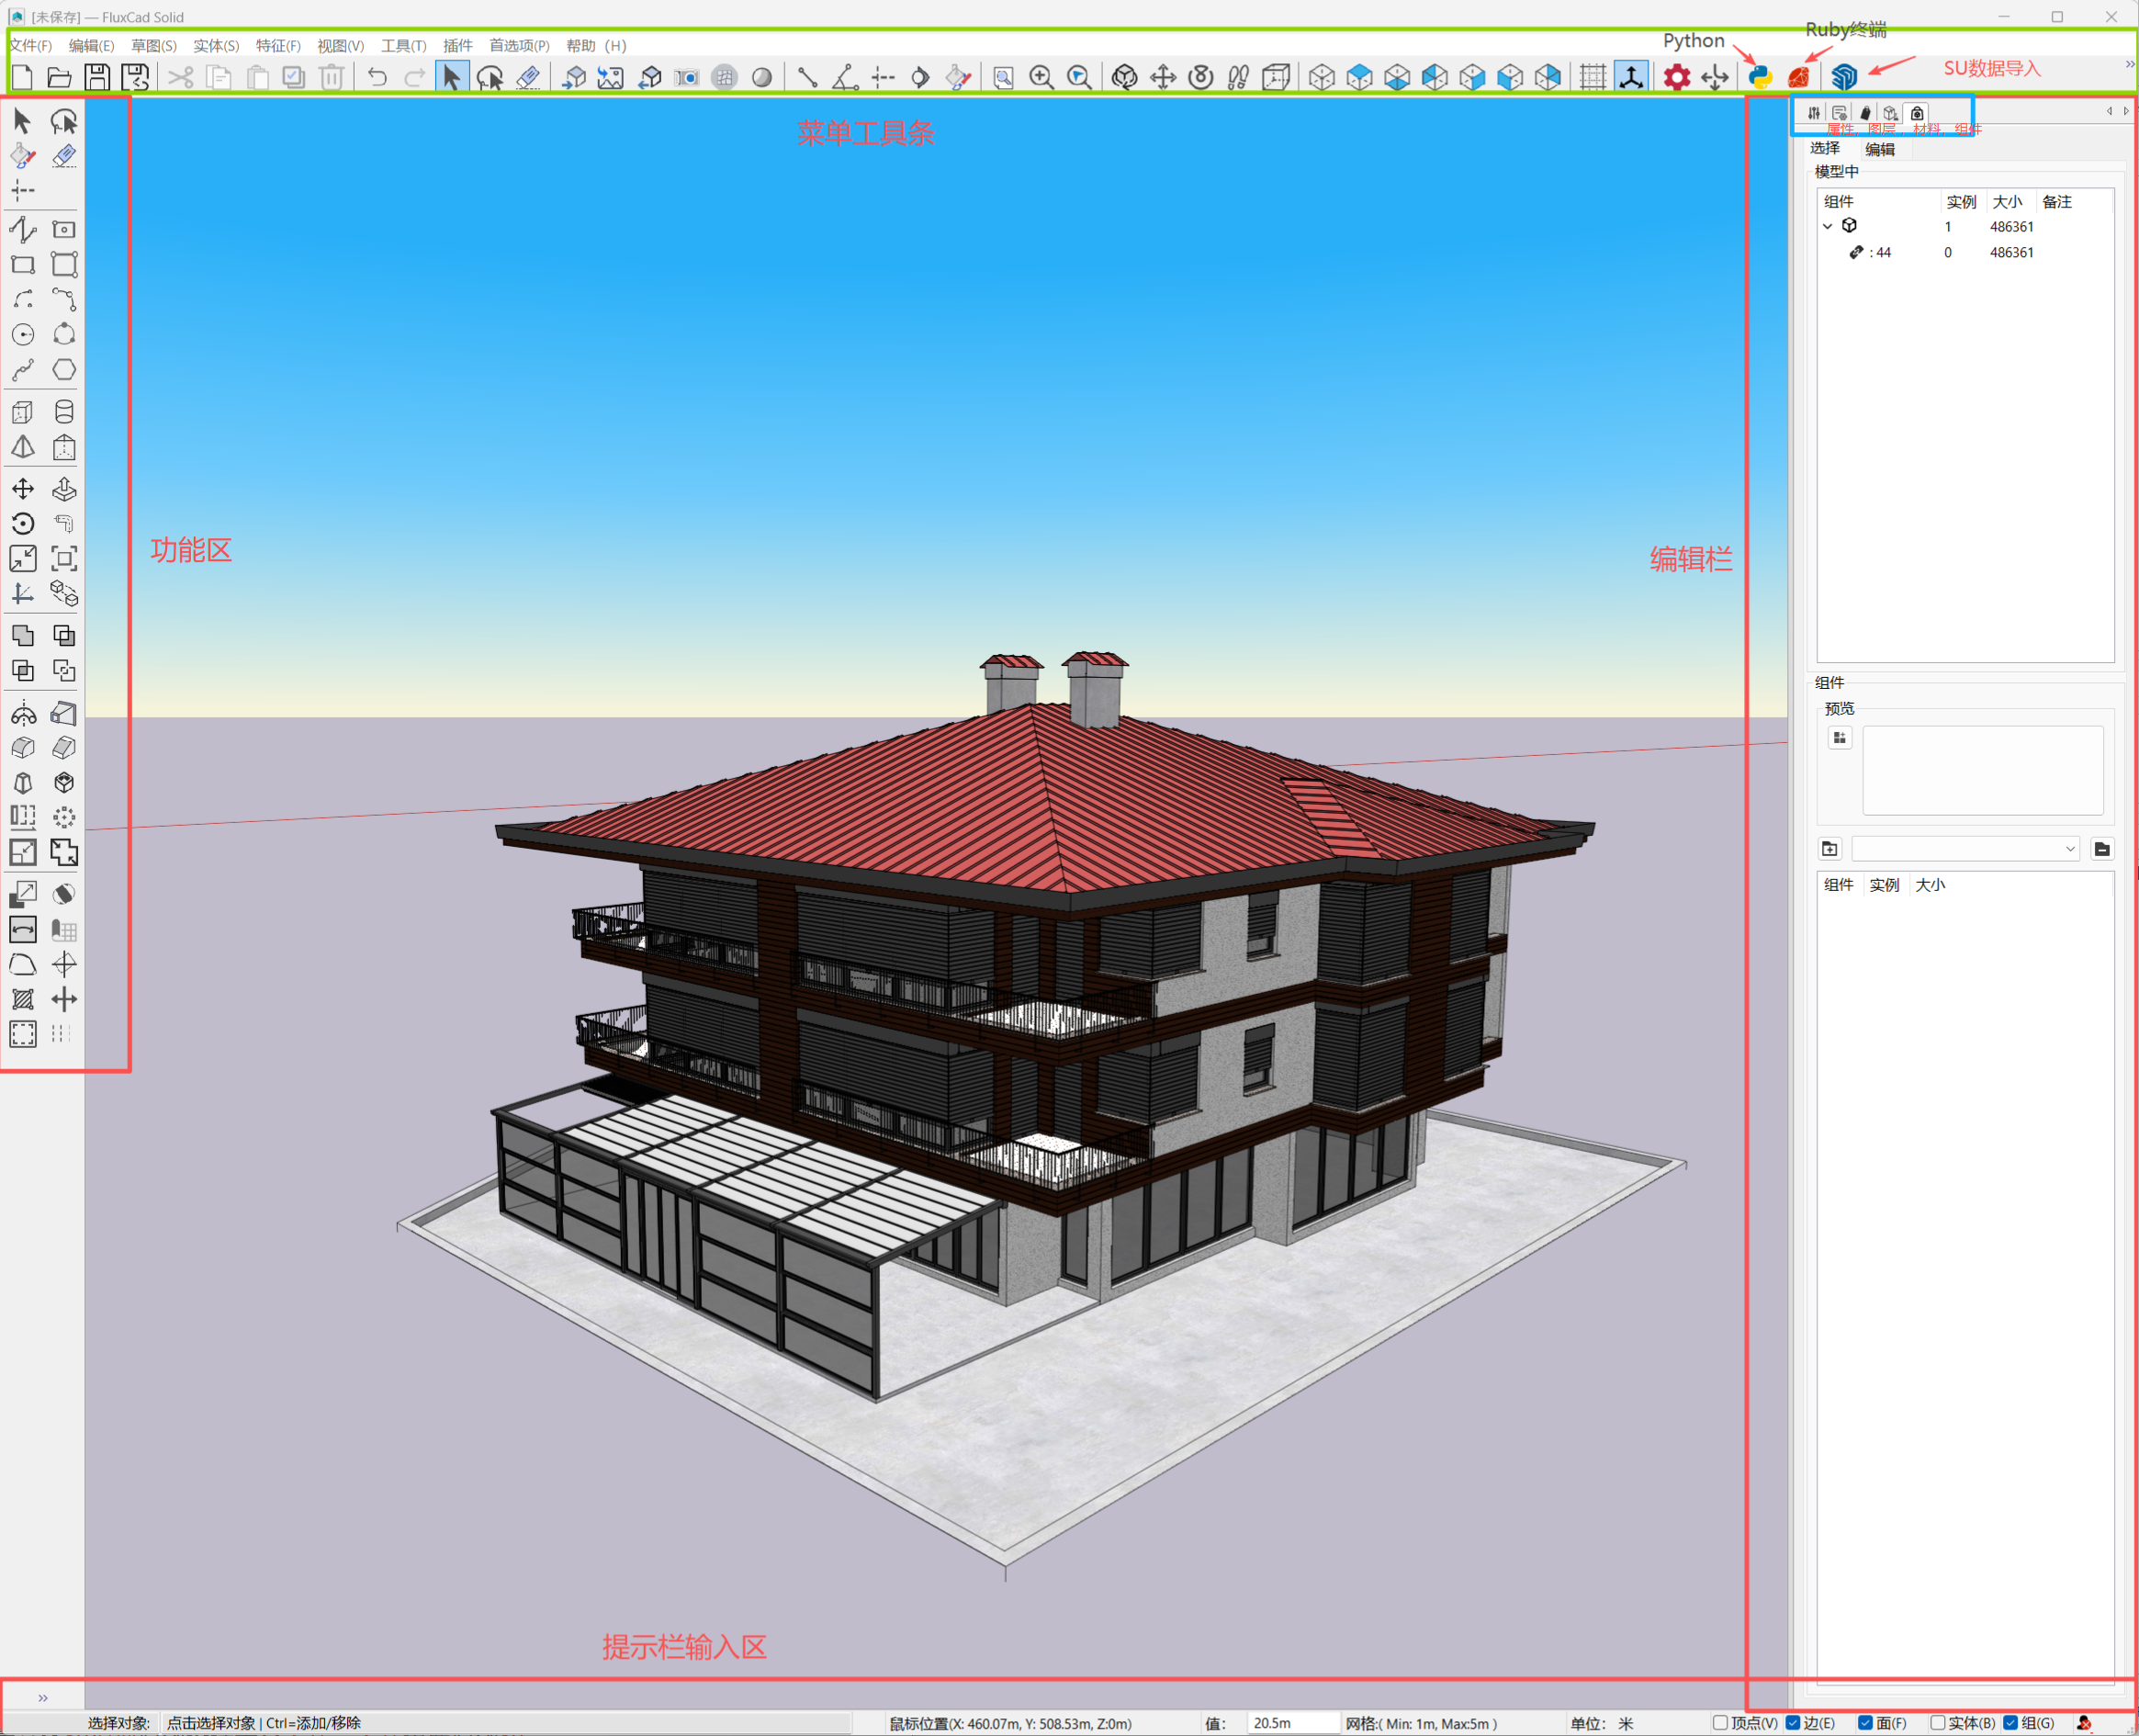Disable the 面(F) checkbox in status bar
The height and width of the screenshot is (1736, 2139).
(x=1867, y=1723)
